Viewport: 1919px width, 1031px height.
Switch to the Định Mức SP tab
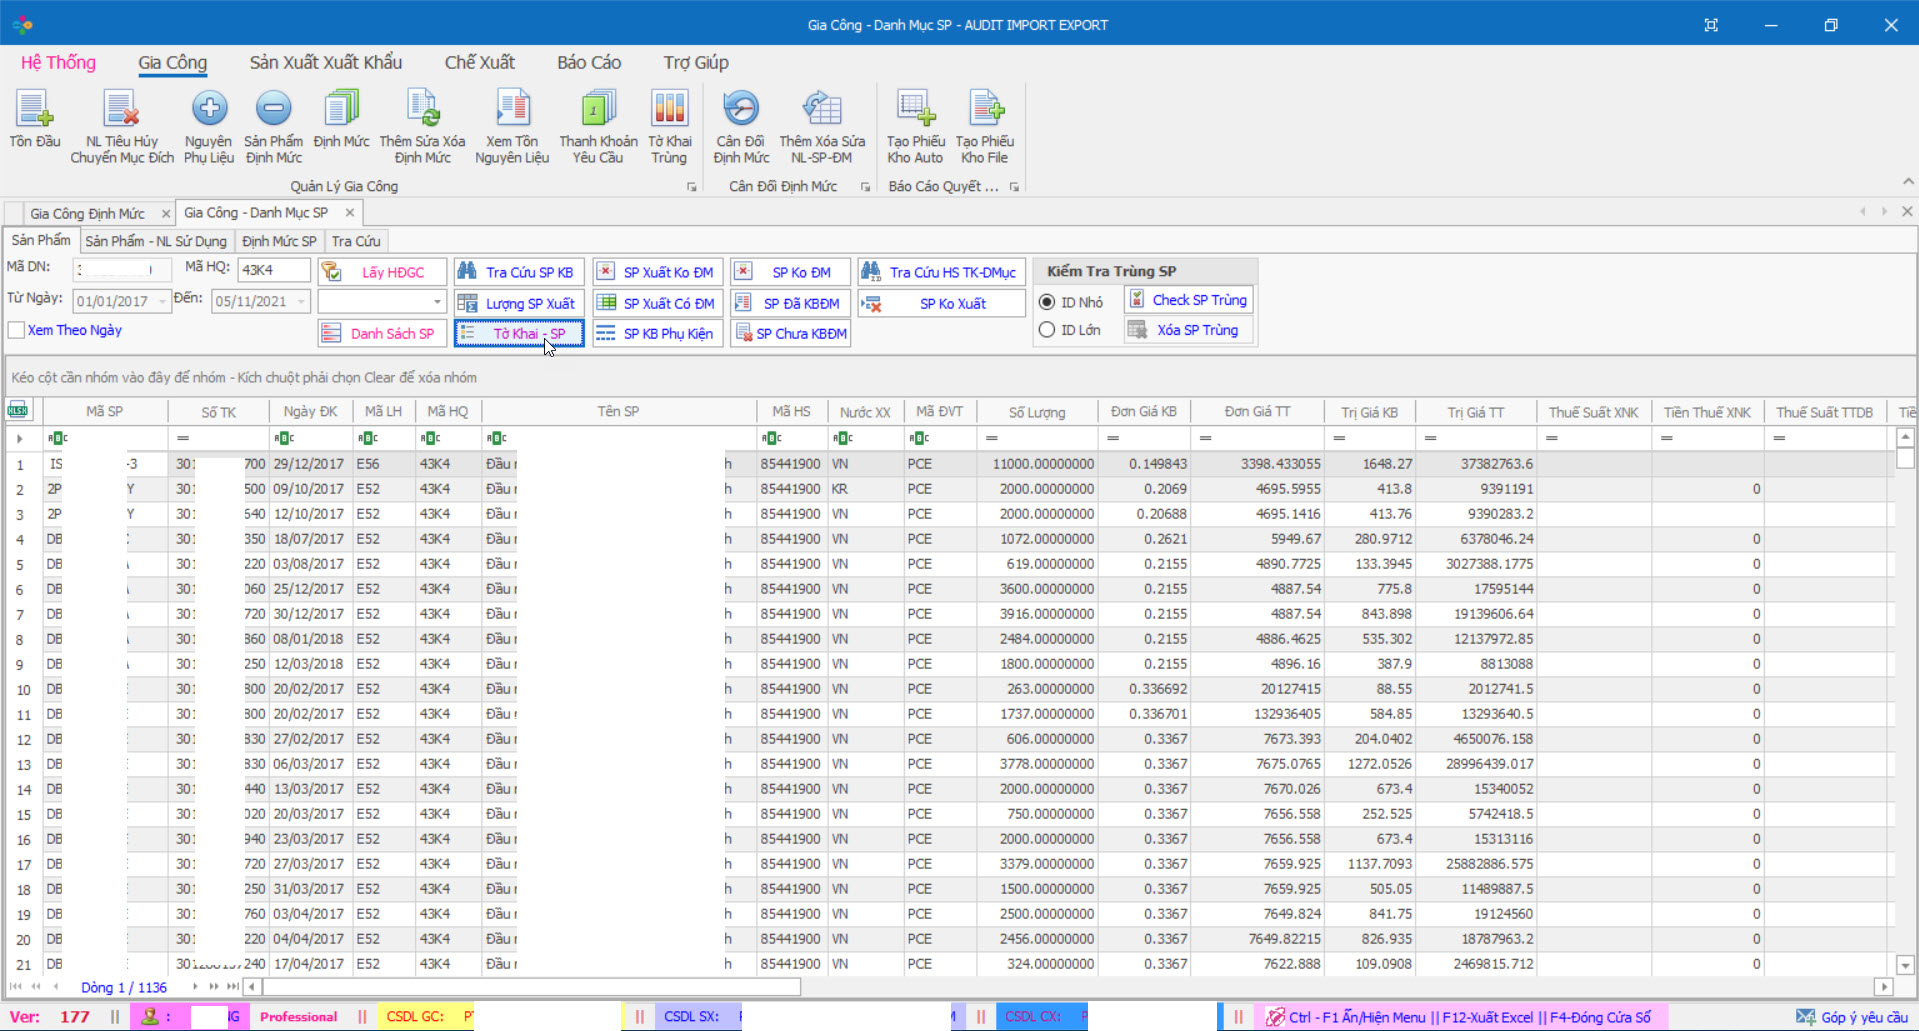[x=279, y=242]
